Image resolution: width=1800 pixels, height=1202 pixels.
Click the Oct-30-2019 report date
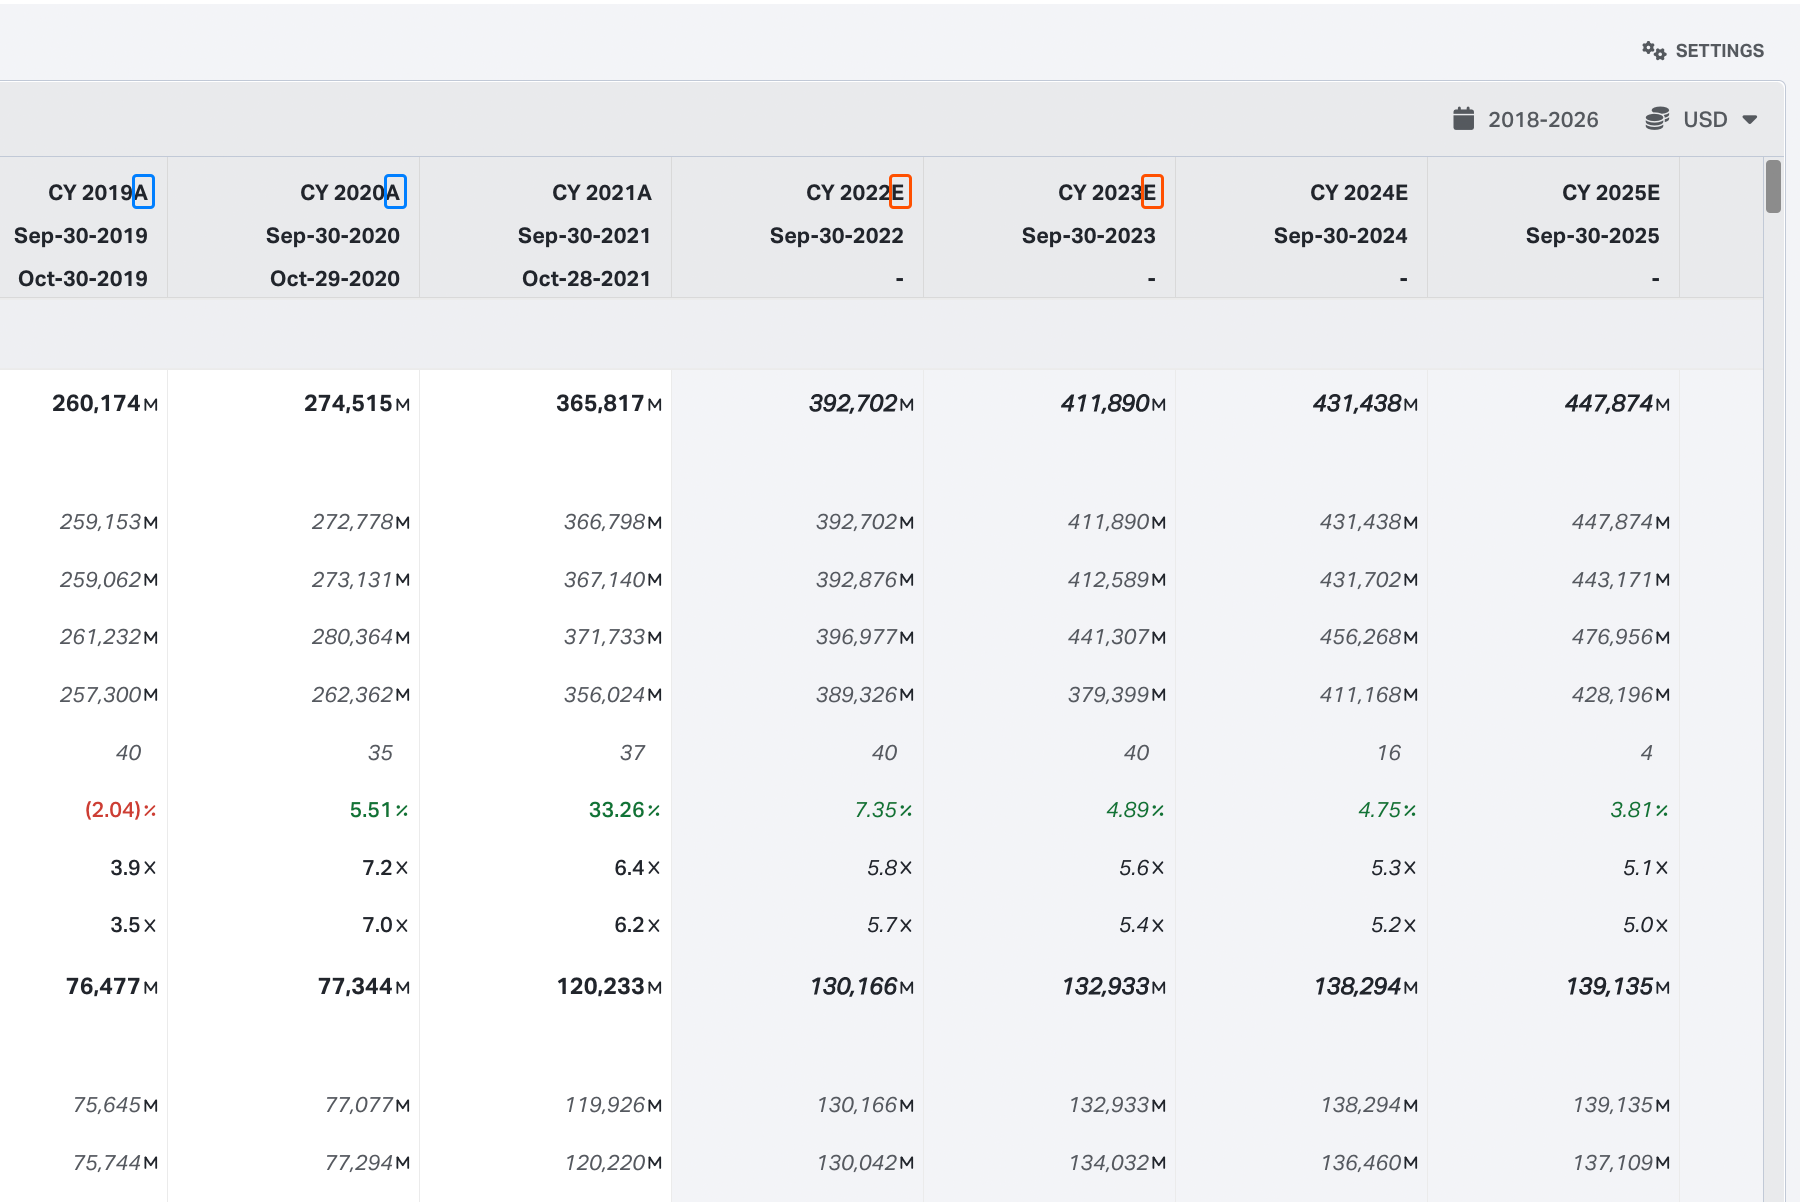point(83,279)
